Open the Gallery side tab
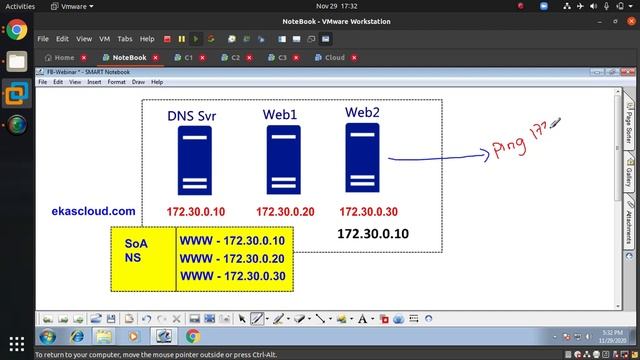The height and width of the screenshot is (360, 640). click(629, 171)
